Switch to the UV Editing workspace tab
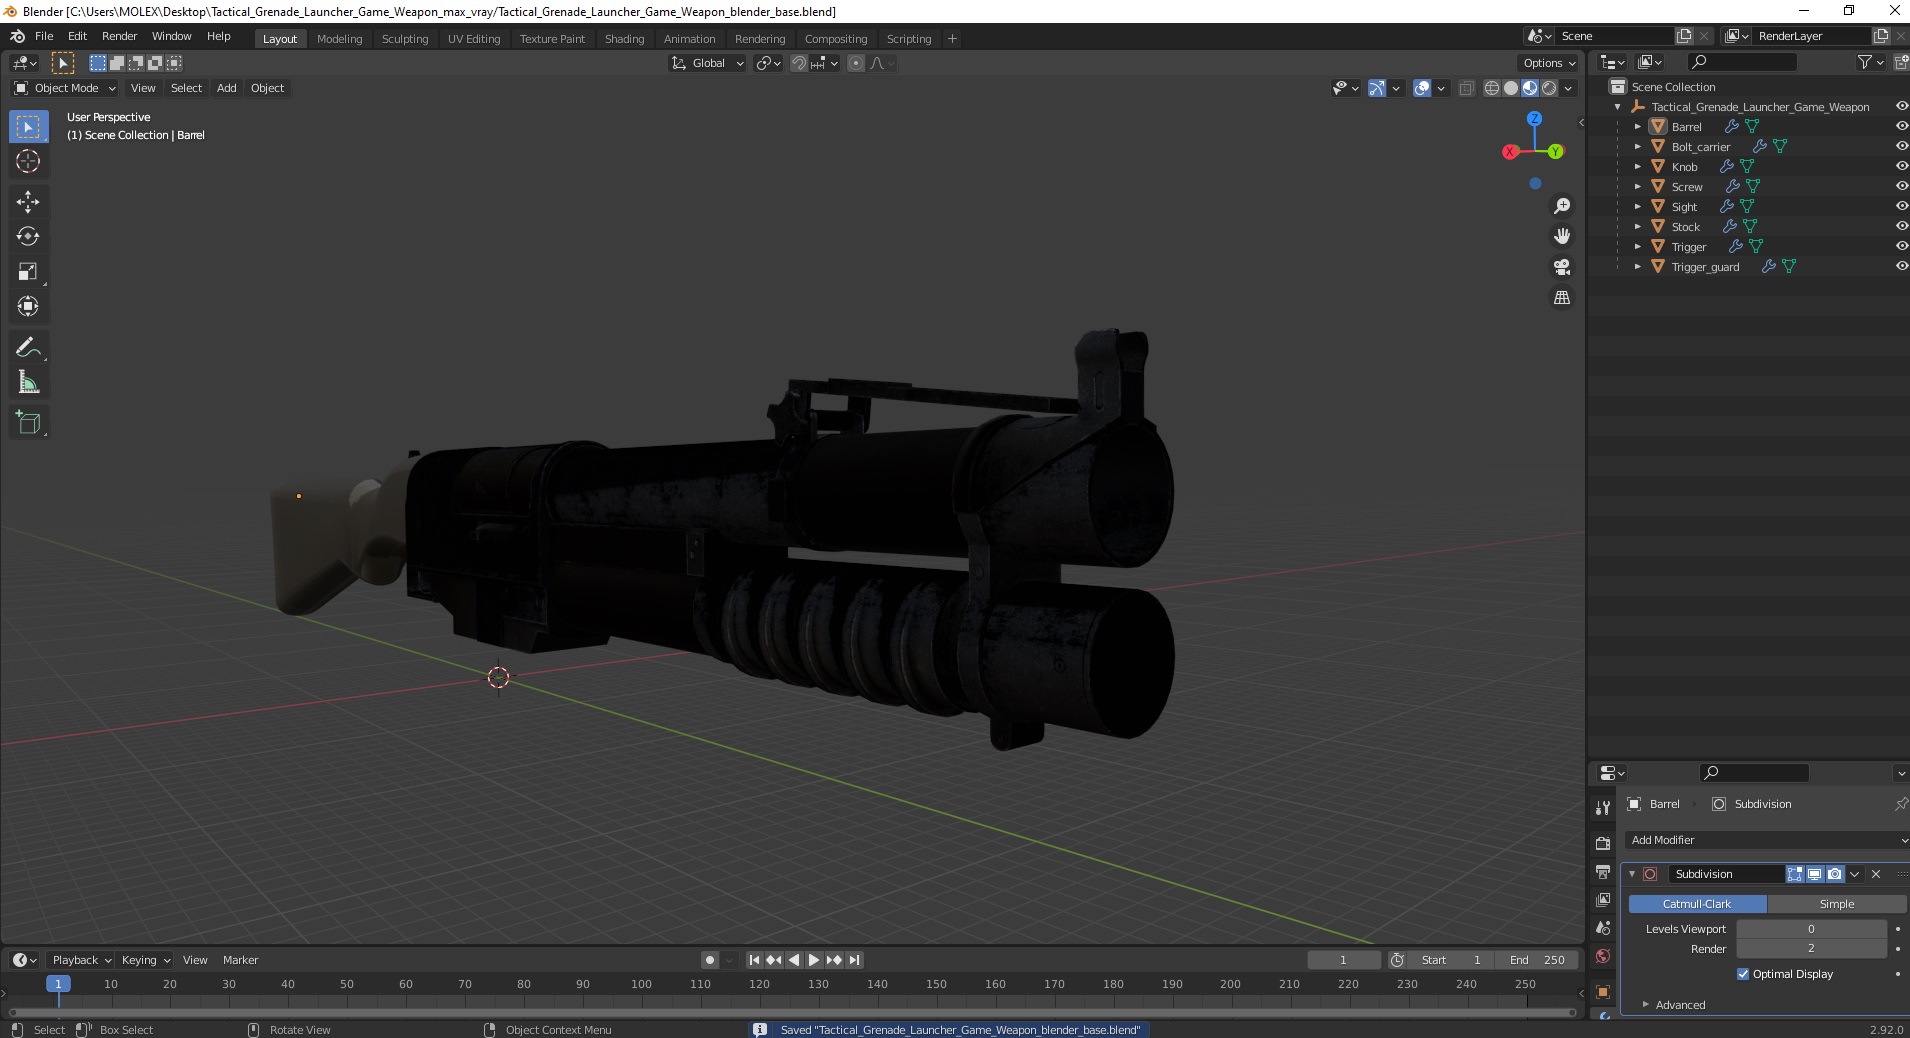This screenshot has width=1910, height=1038. point(474,39)
